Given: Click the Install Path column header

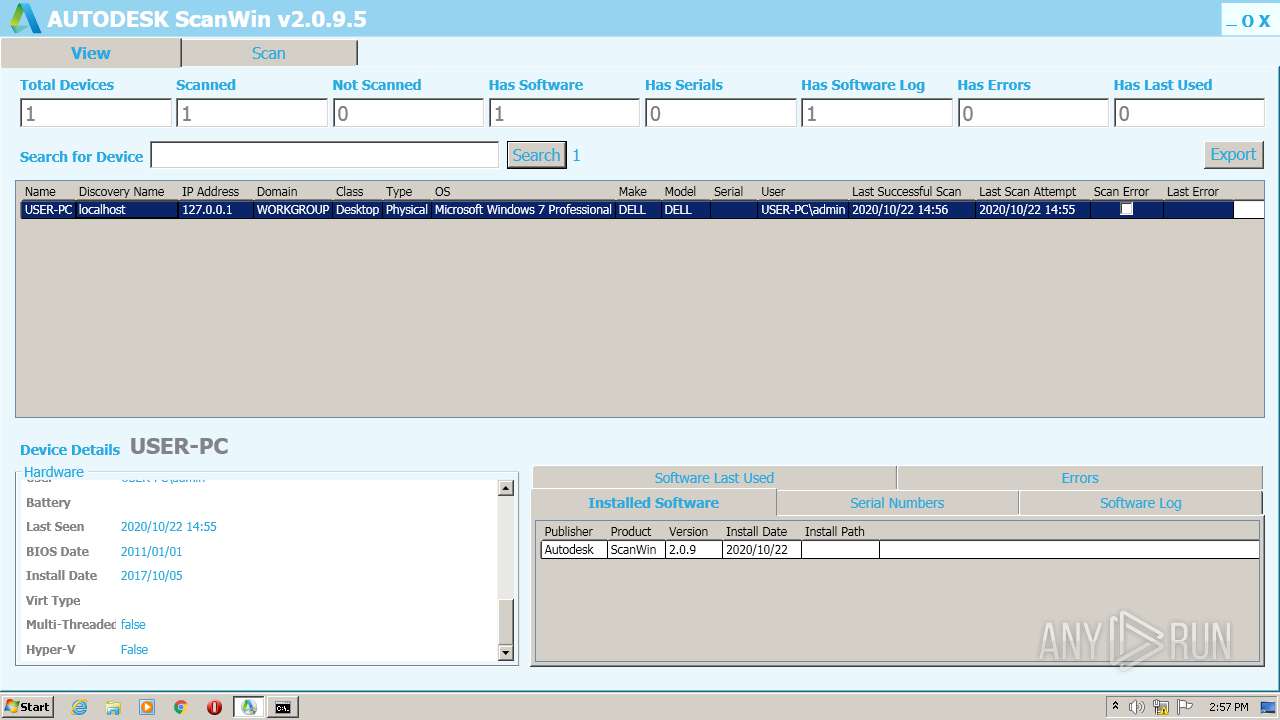Looking at the screenshot, I should tap(834, 531).
